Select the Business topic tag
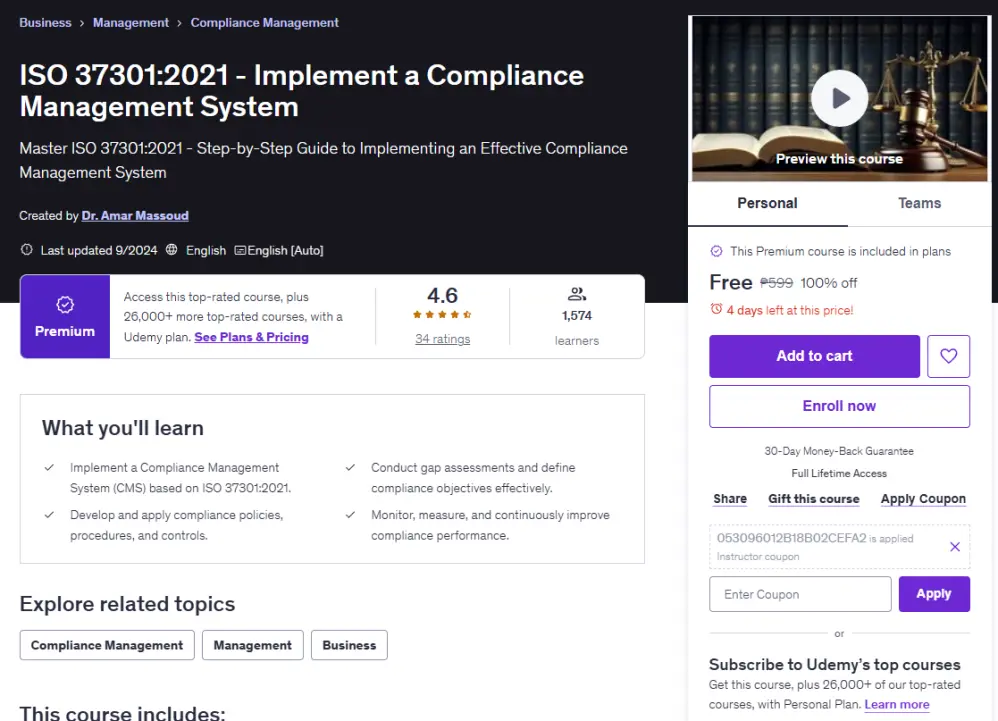Image resolution: width=998 pixels, height=721 pixels. tap(349, 645)
